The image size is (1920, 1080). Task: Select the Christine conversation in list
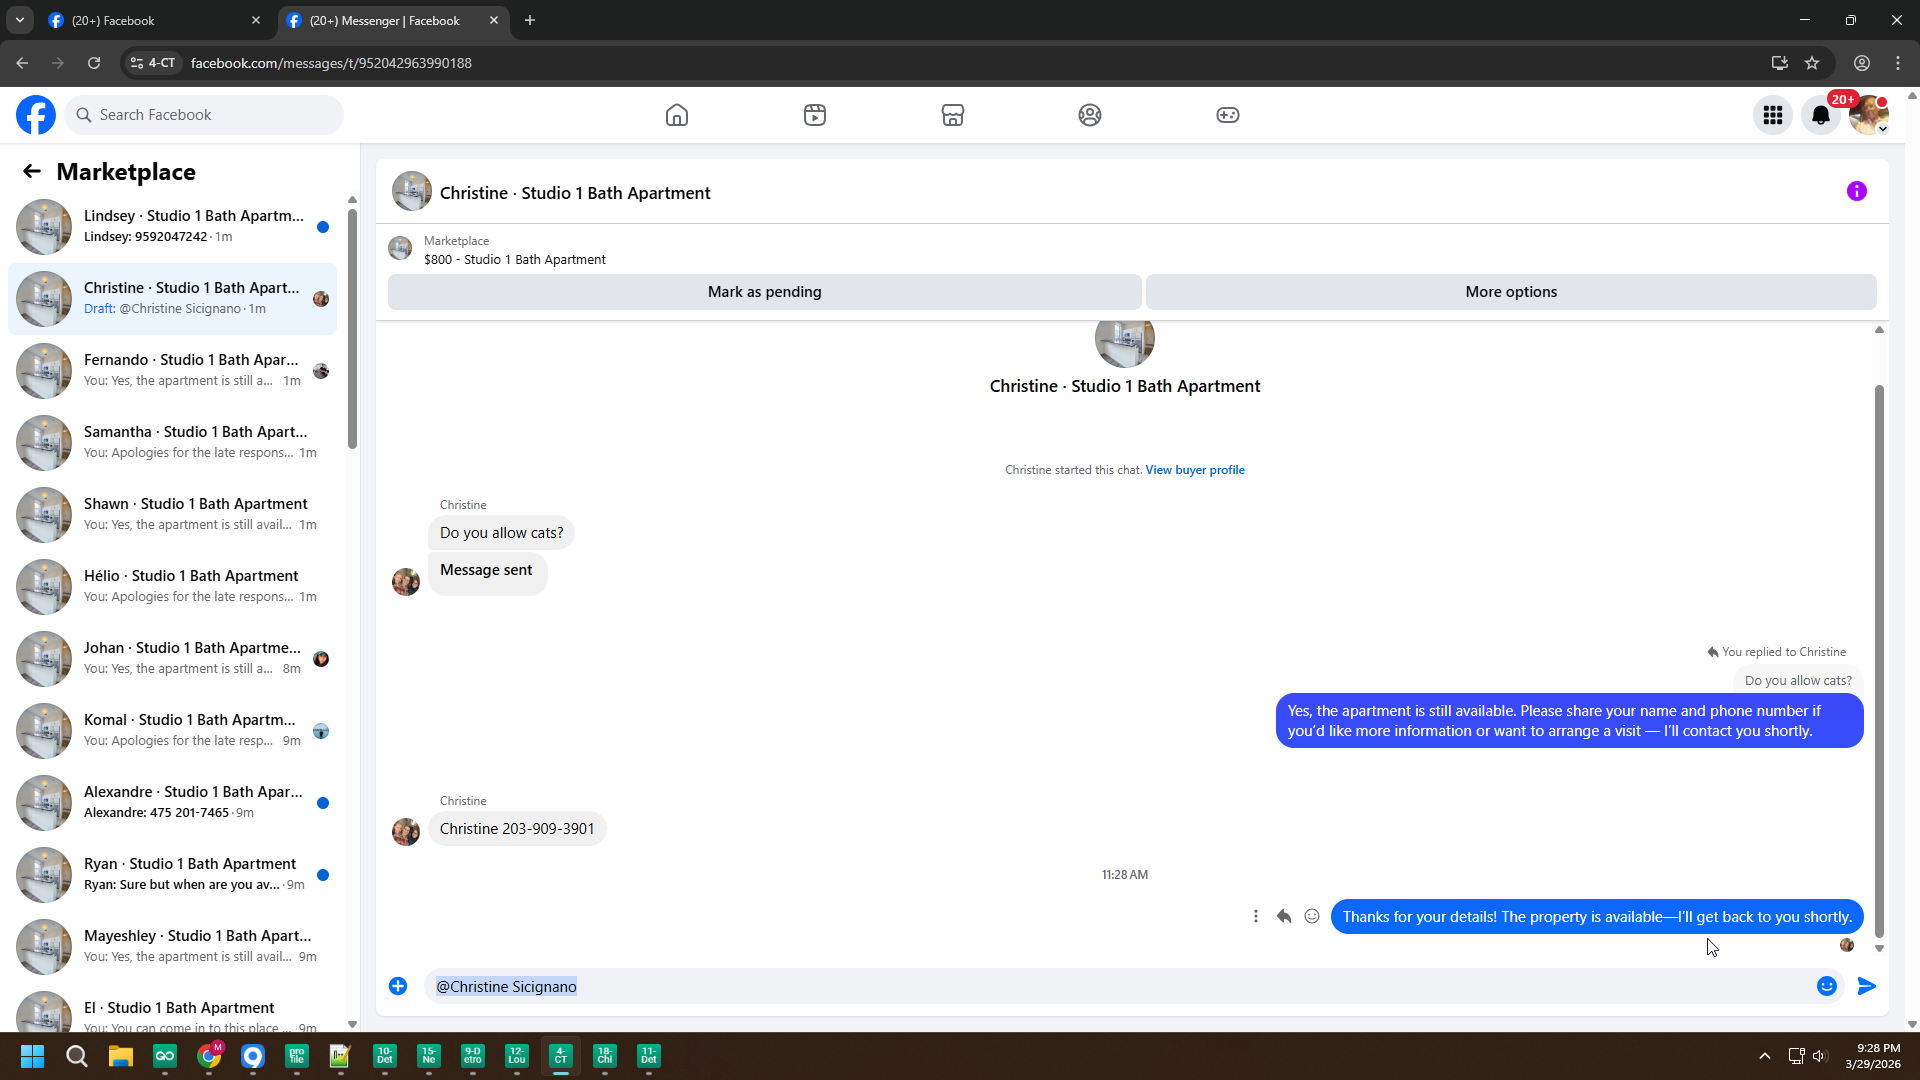172,299
